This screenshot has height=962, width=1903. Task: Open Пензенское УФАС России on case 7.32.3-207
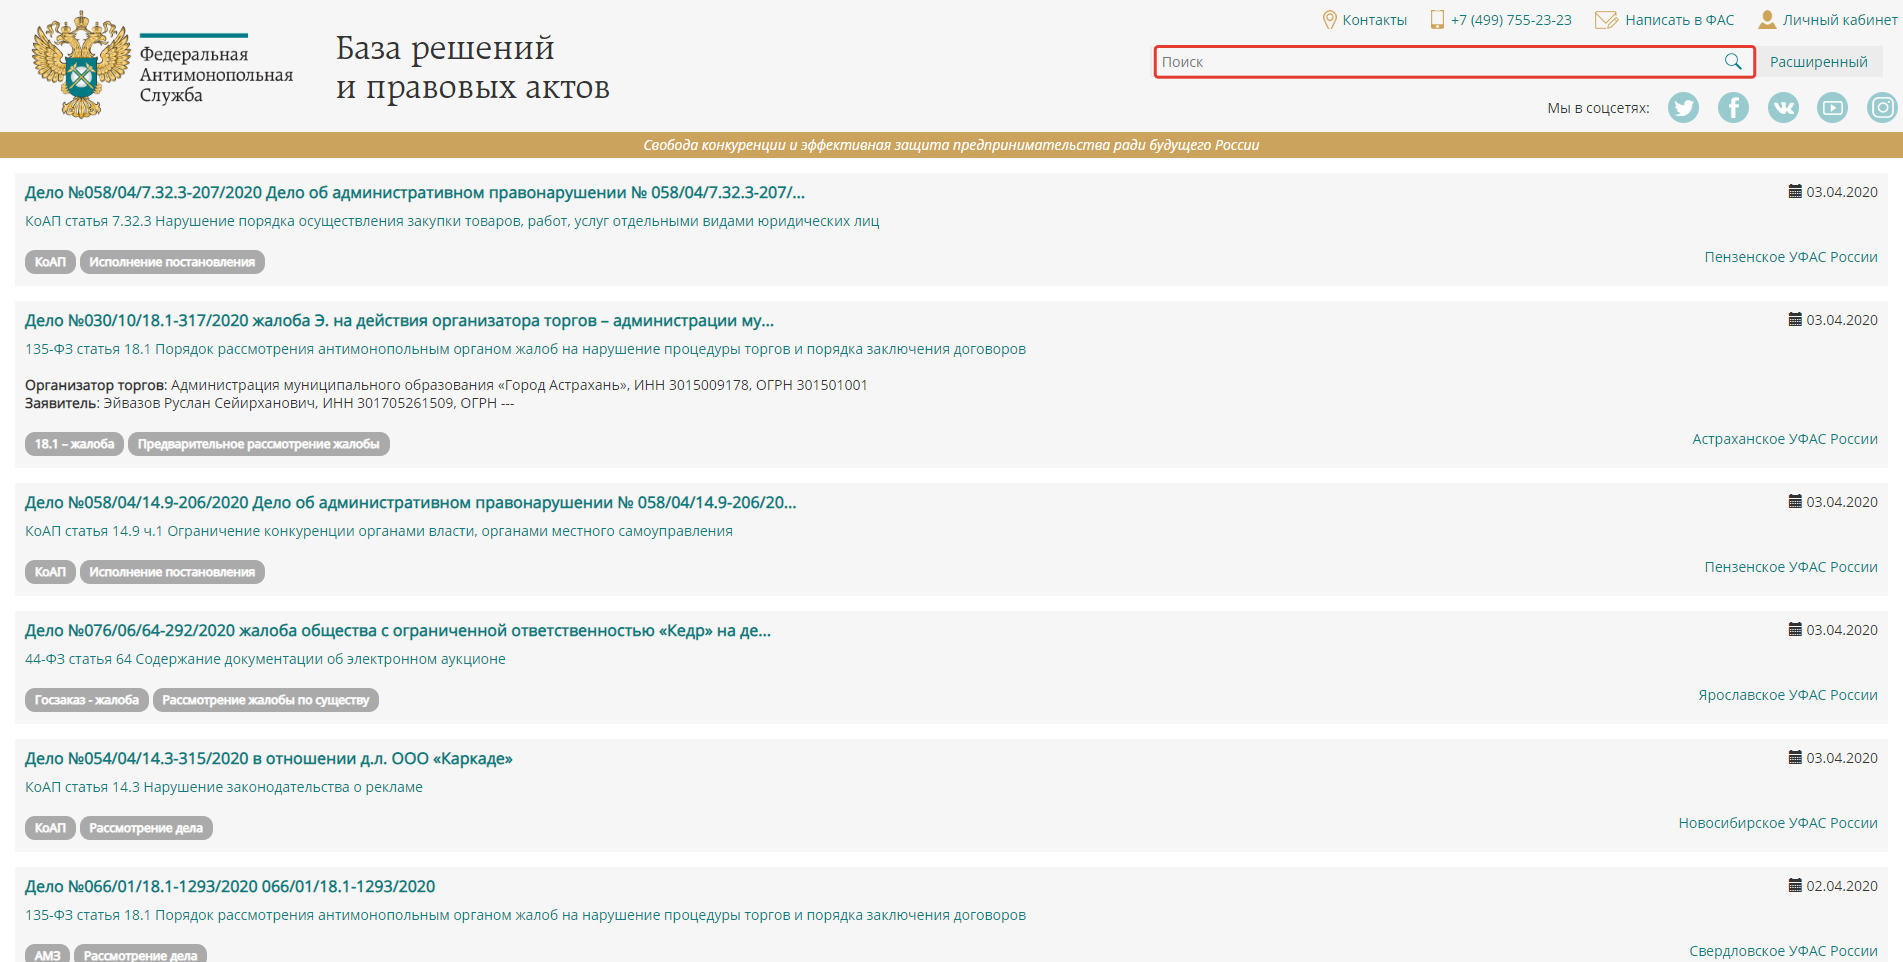pos(1791,257)
